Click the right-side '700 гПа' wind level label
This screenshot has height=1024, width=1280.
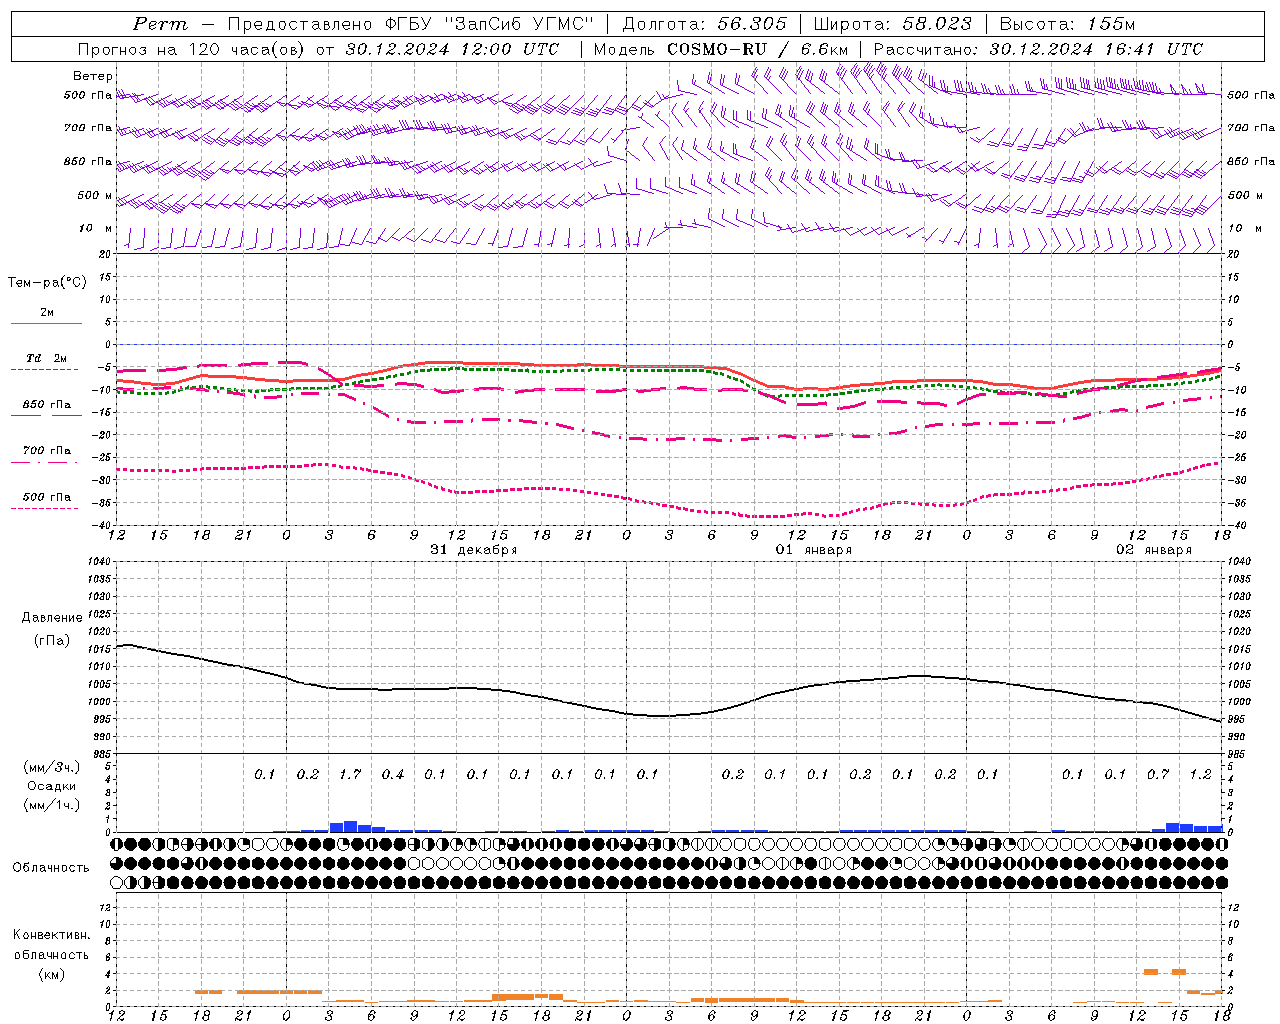(1251, 128)
